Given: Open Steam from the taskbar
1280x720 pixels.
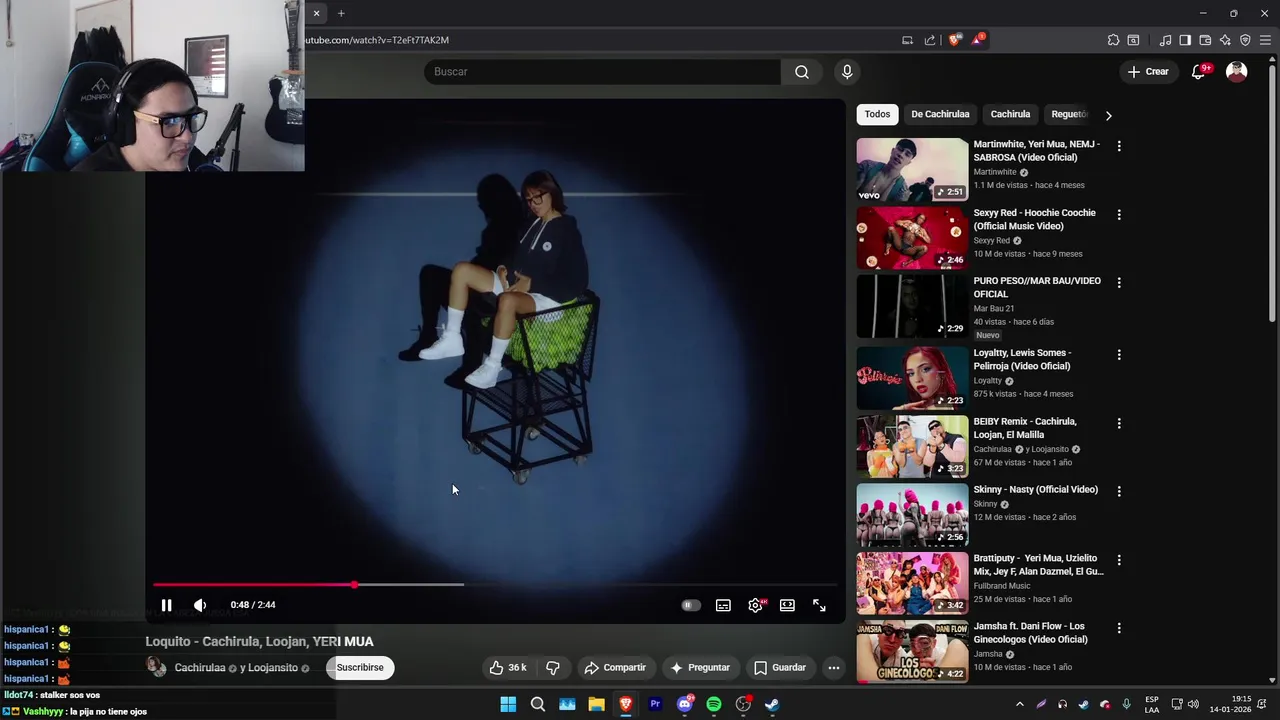Looking at the screenshot, I should 772,704.
